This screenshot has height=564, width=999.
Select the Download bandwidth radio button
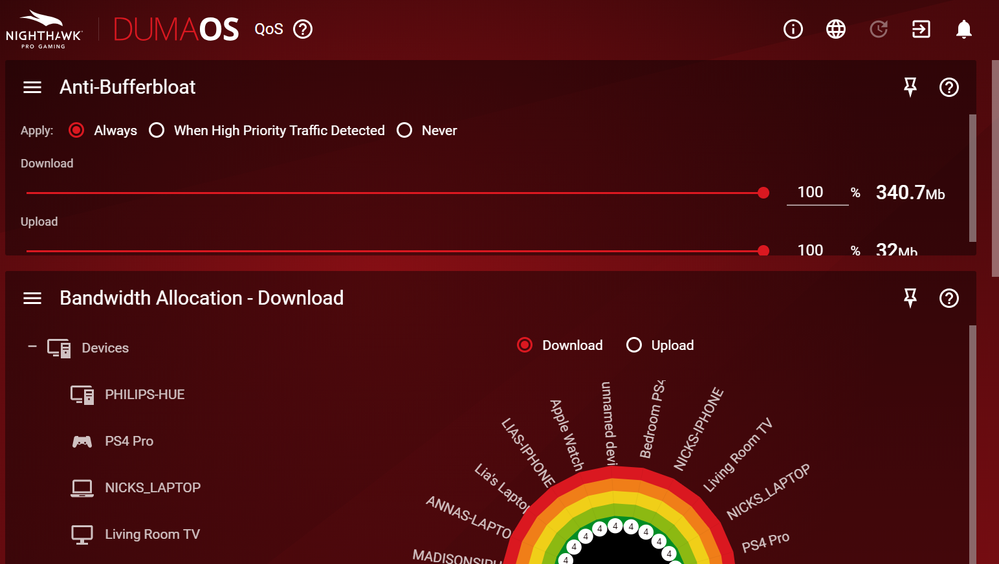[x=525, y=345]
